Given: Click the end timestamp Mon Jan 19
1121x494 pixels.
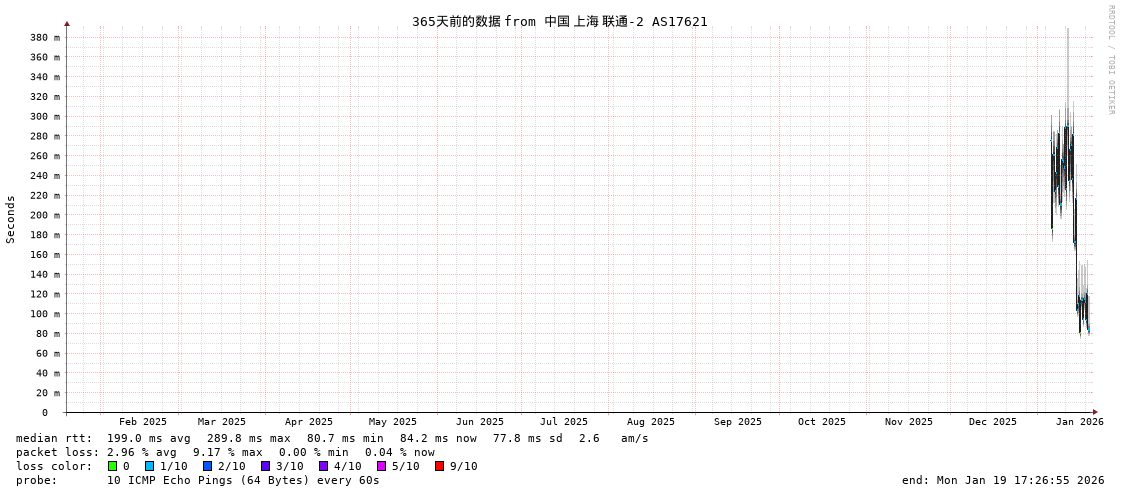Looking at the screenshot, I should (x=1003, y=480).
